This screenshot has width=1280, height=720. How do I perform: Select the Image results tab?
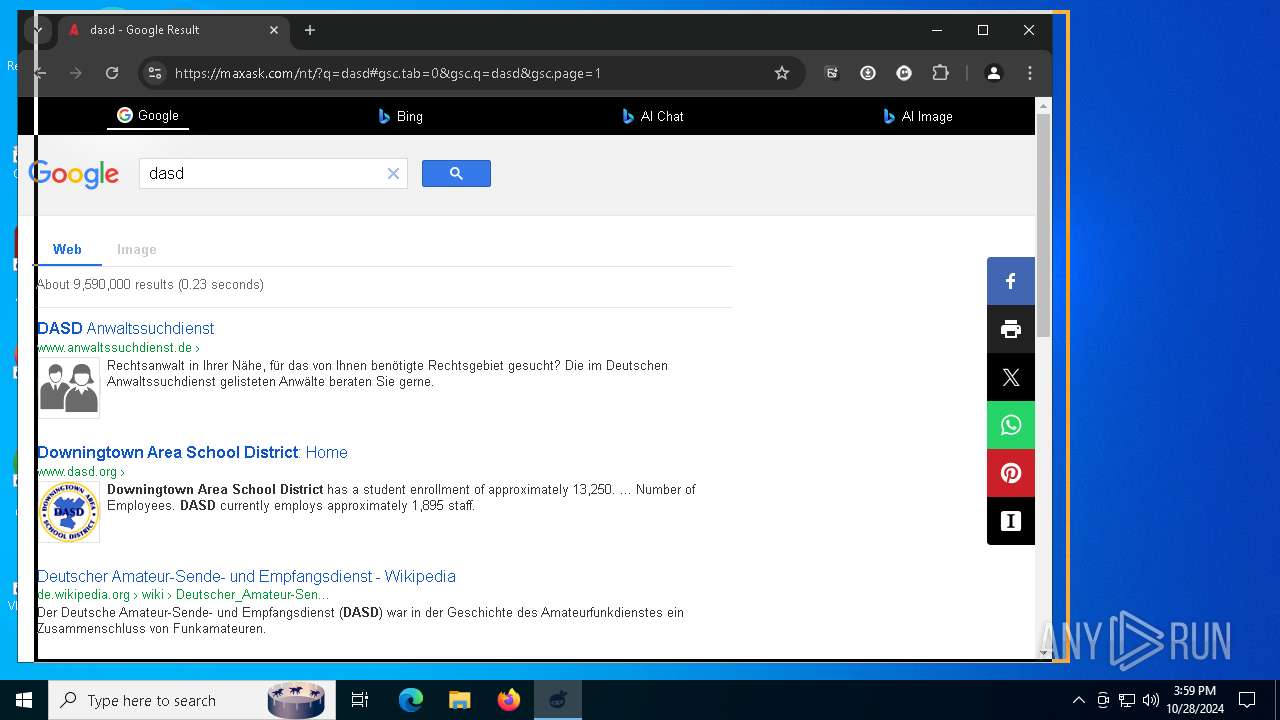(137, 249)
